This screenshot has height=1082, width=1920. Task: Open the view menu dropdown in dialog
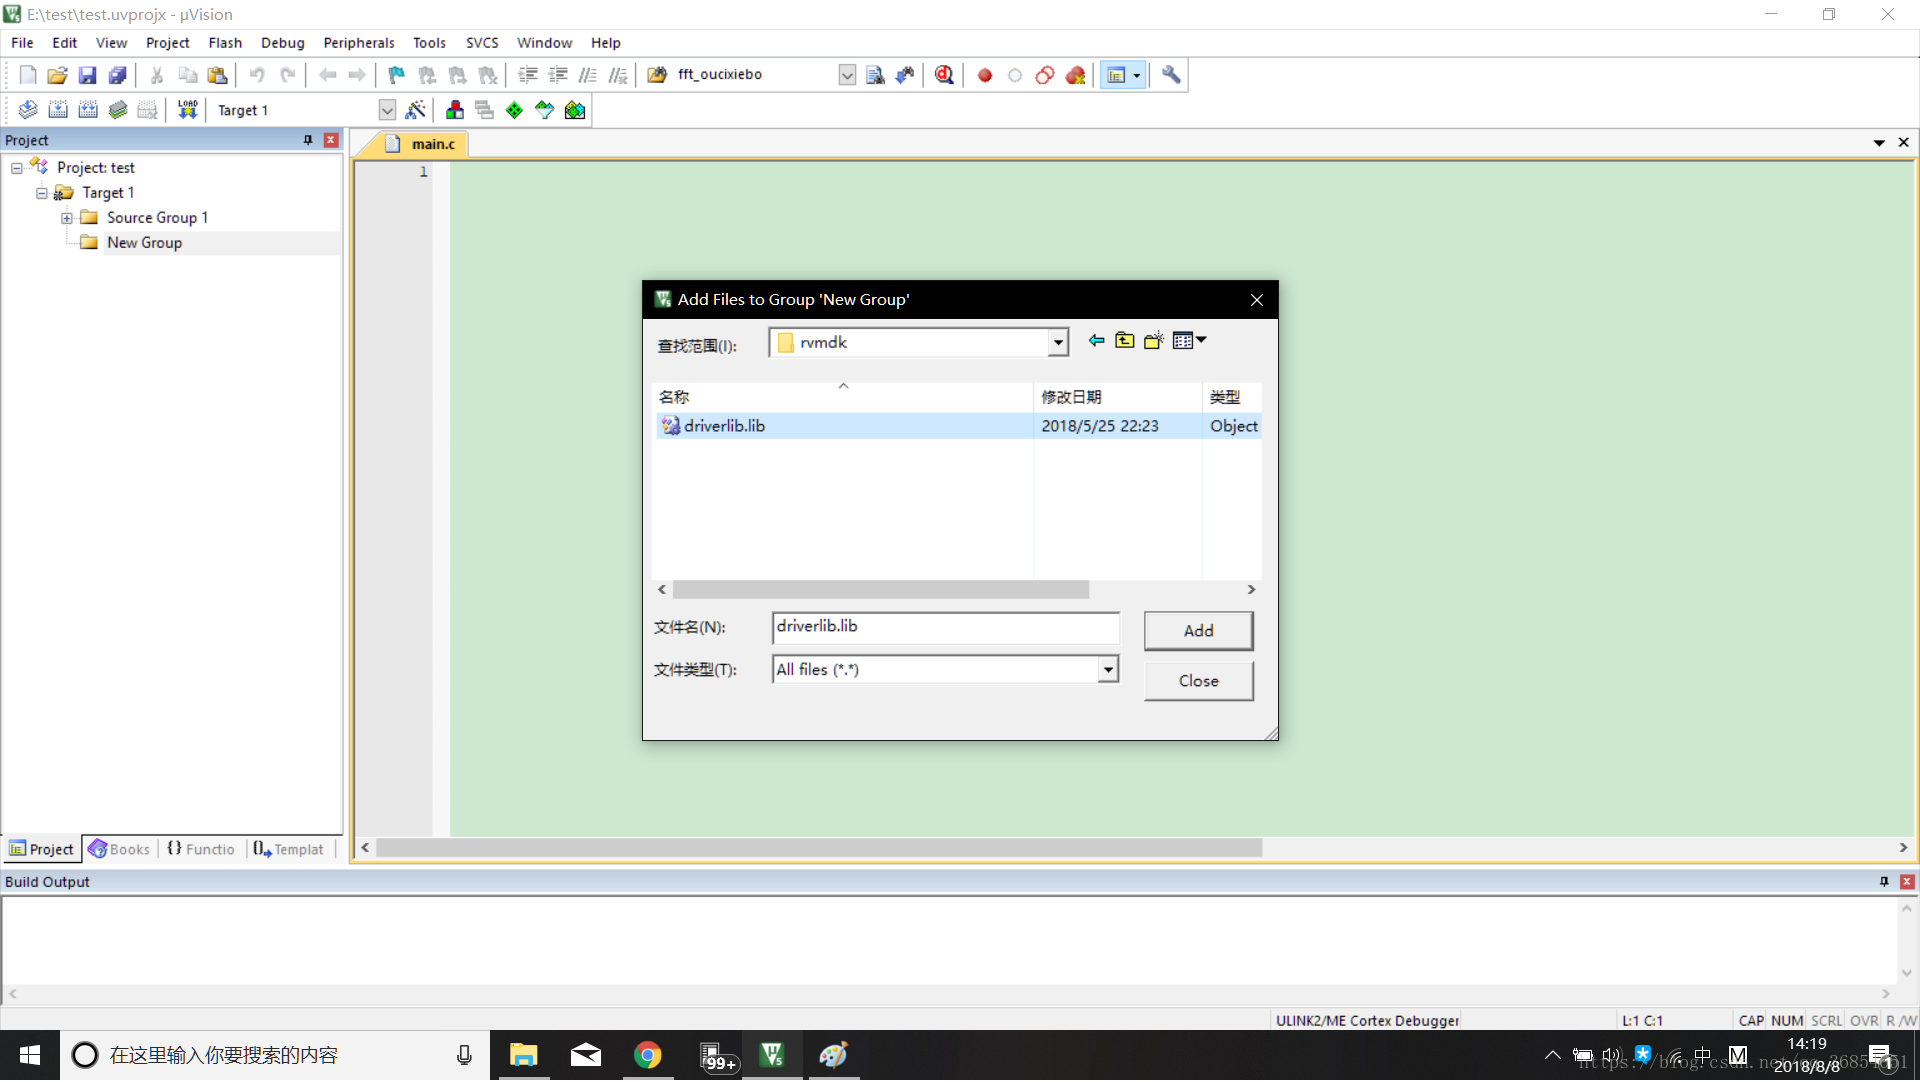coord(1189,341)
